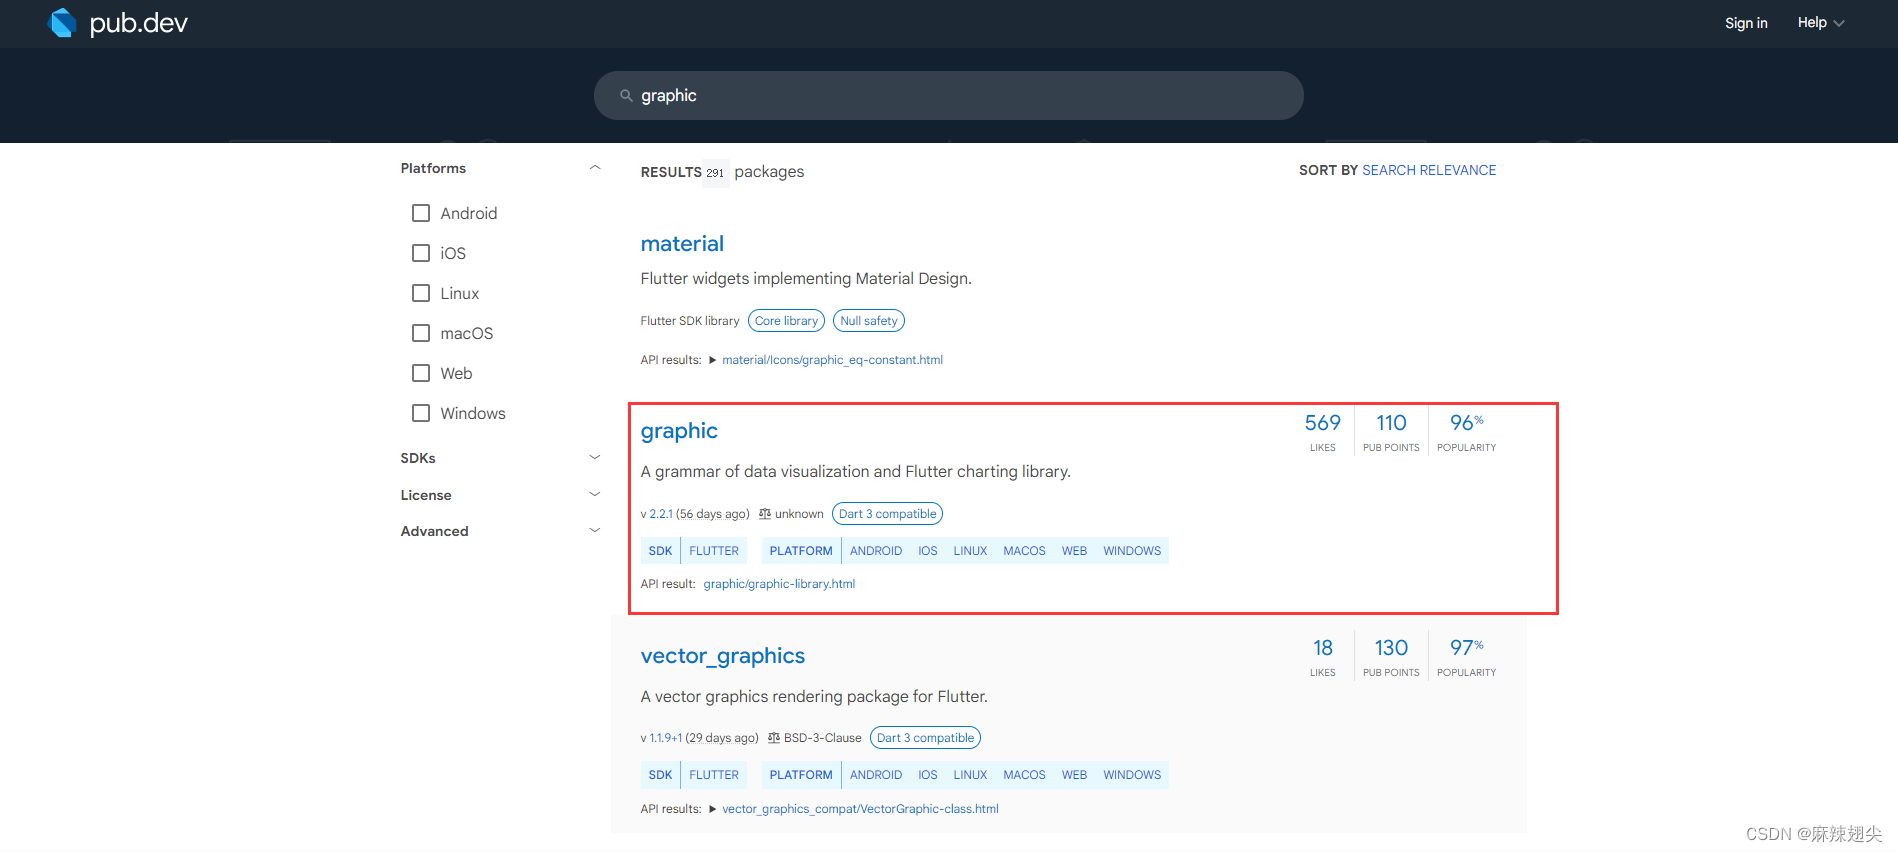Open material/Icons/graphic_eq-constant.html API link
This screenshot has height=852, width=1898.
[832, 360]
